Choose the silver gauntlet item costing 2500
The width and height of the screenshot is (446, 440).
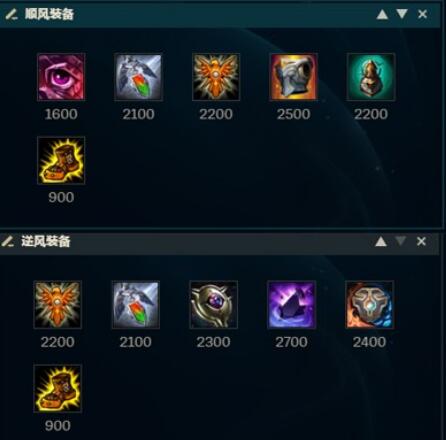pos(293,77)
